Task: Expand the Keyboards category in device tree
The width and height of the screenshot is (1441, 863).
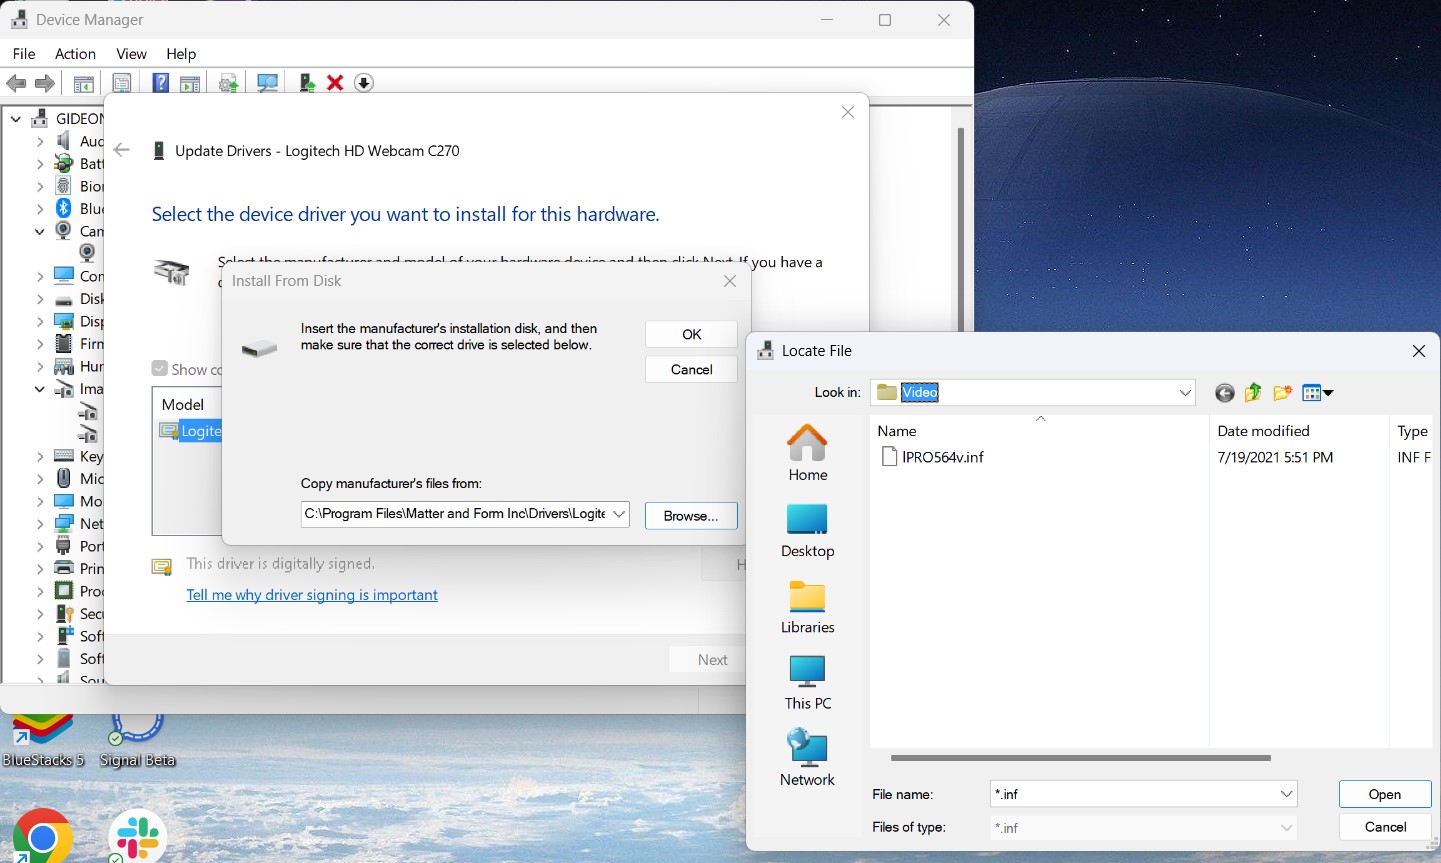Action: point(40,456)
